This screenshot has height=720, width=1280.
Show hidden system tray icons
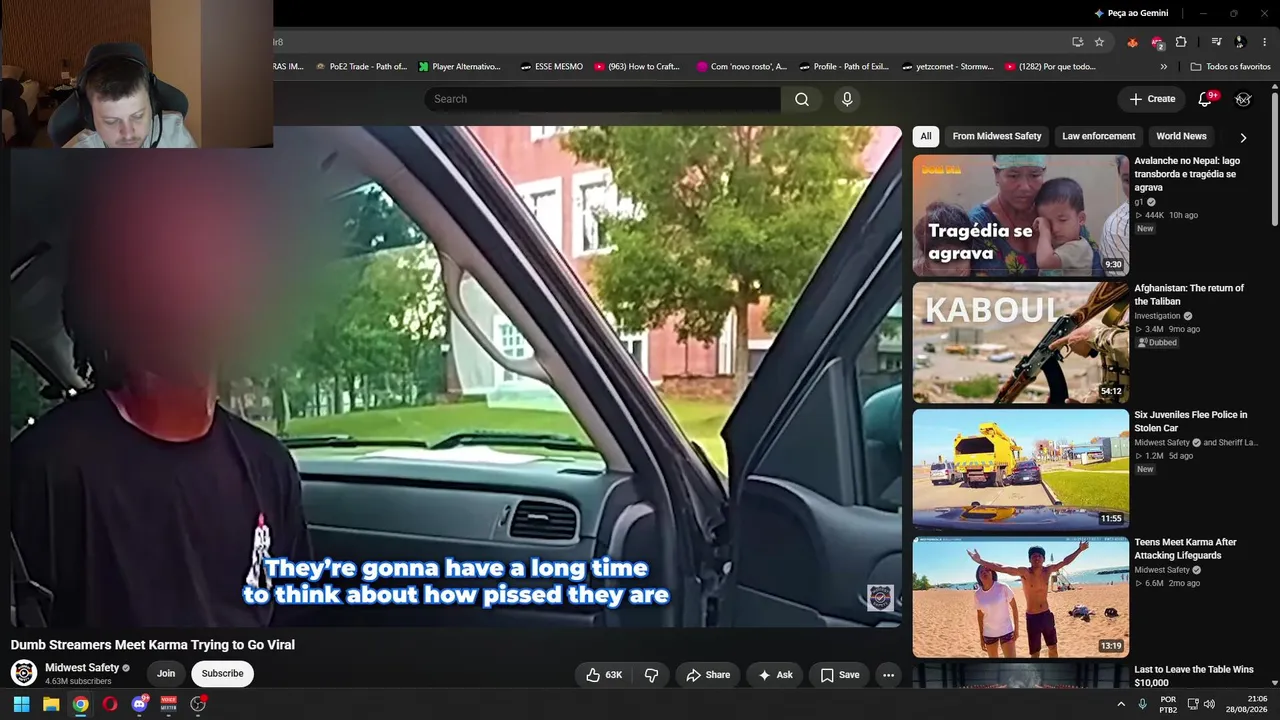point(1120,704)
